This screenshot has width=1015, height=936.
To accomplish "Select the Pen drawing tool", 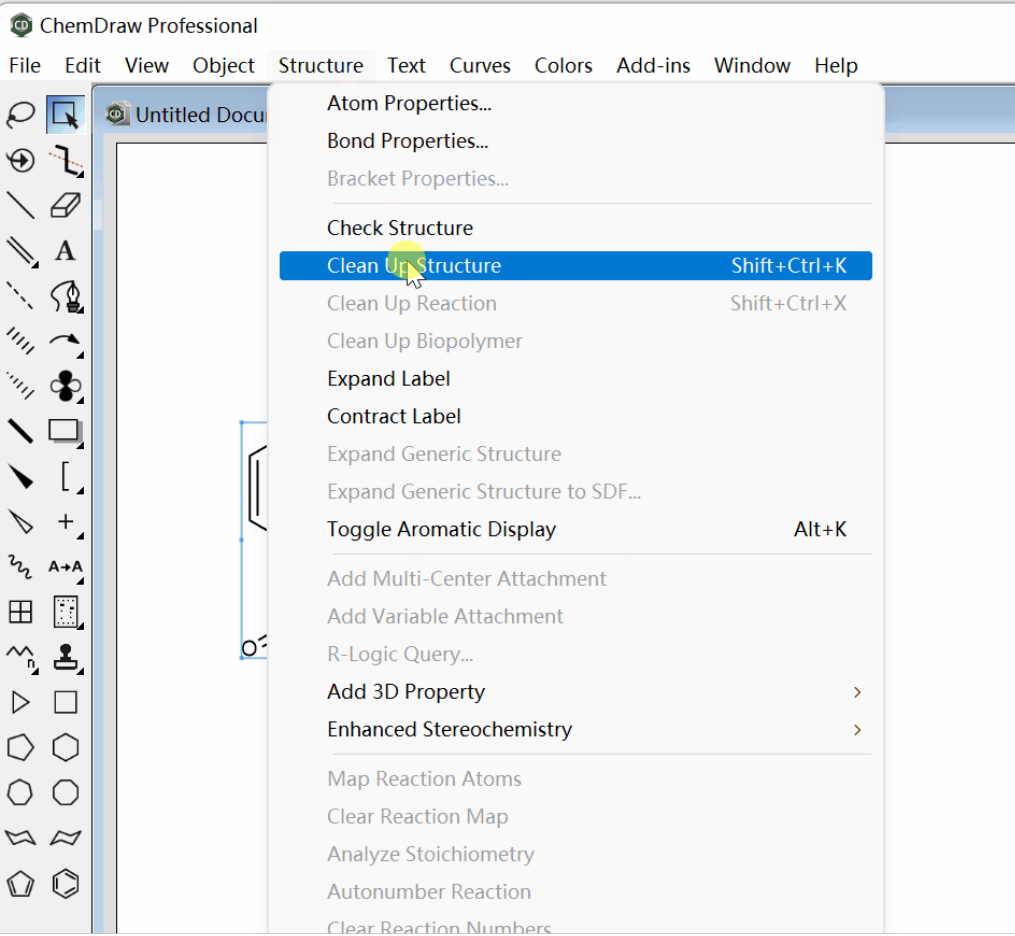I will [x=65, y=295].
